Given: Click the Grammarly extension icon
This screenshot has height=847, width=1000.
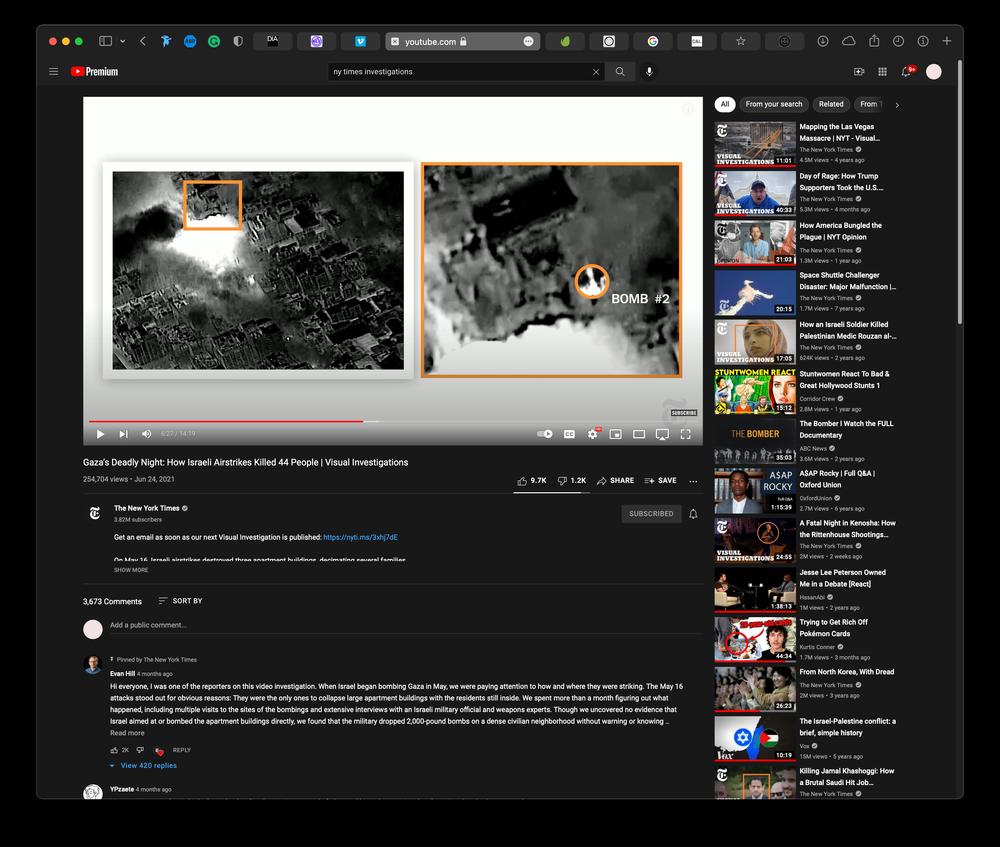Looking at the screenshot, I should pos(214,41).
